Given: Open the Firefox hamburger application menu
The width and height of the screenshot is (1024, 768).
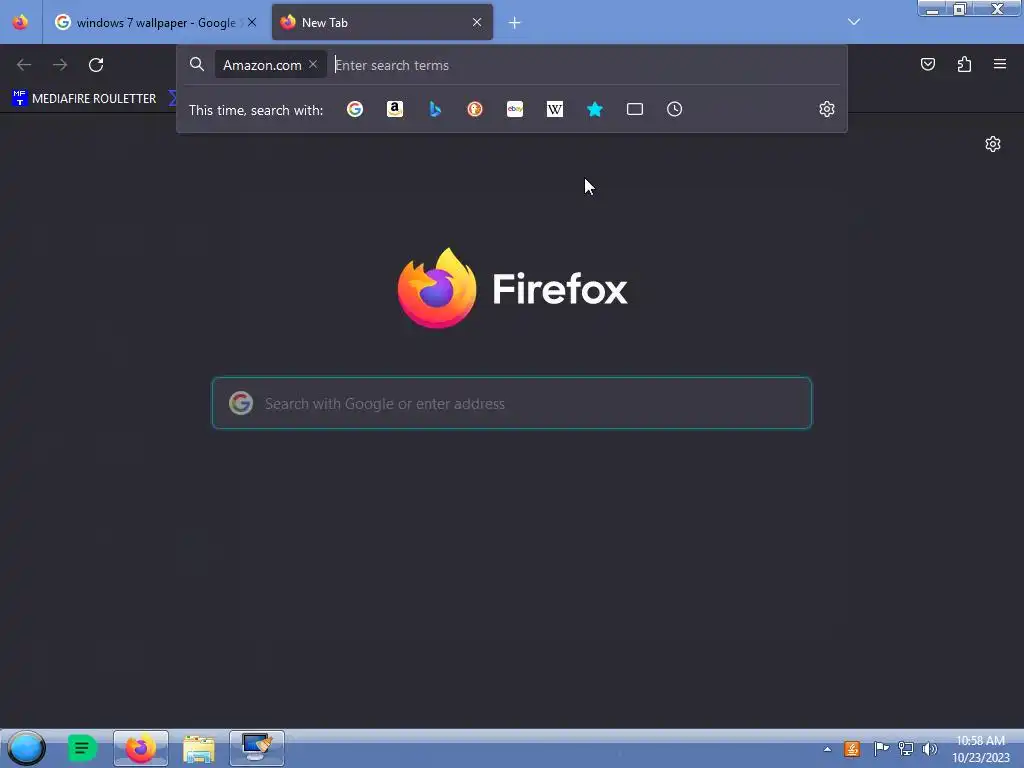Looking at the screenshot, I should click(x=1000, y=64).
